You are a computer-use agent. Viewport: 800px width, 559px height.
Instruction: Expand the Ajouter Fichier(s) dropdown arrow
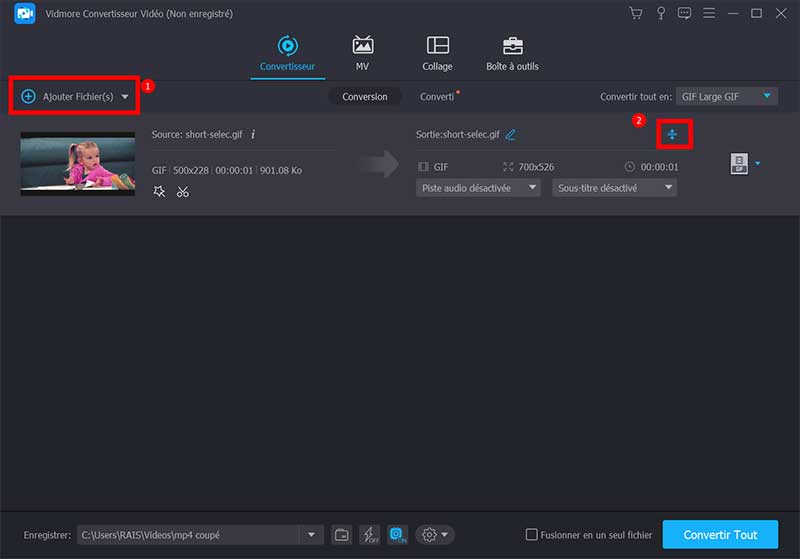click(125, 96)
